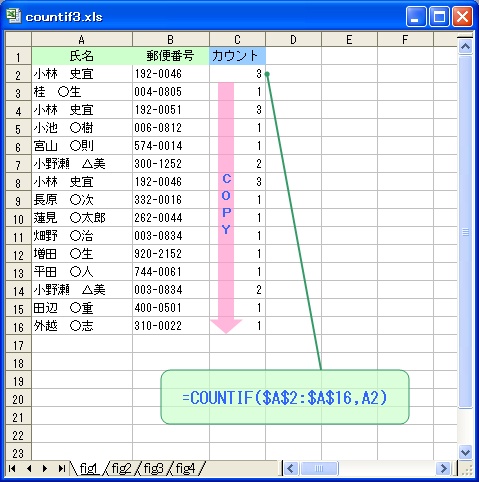Select column E header
This screenshot has height=482, width=479.
coord(349,39)
